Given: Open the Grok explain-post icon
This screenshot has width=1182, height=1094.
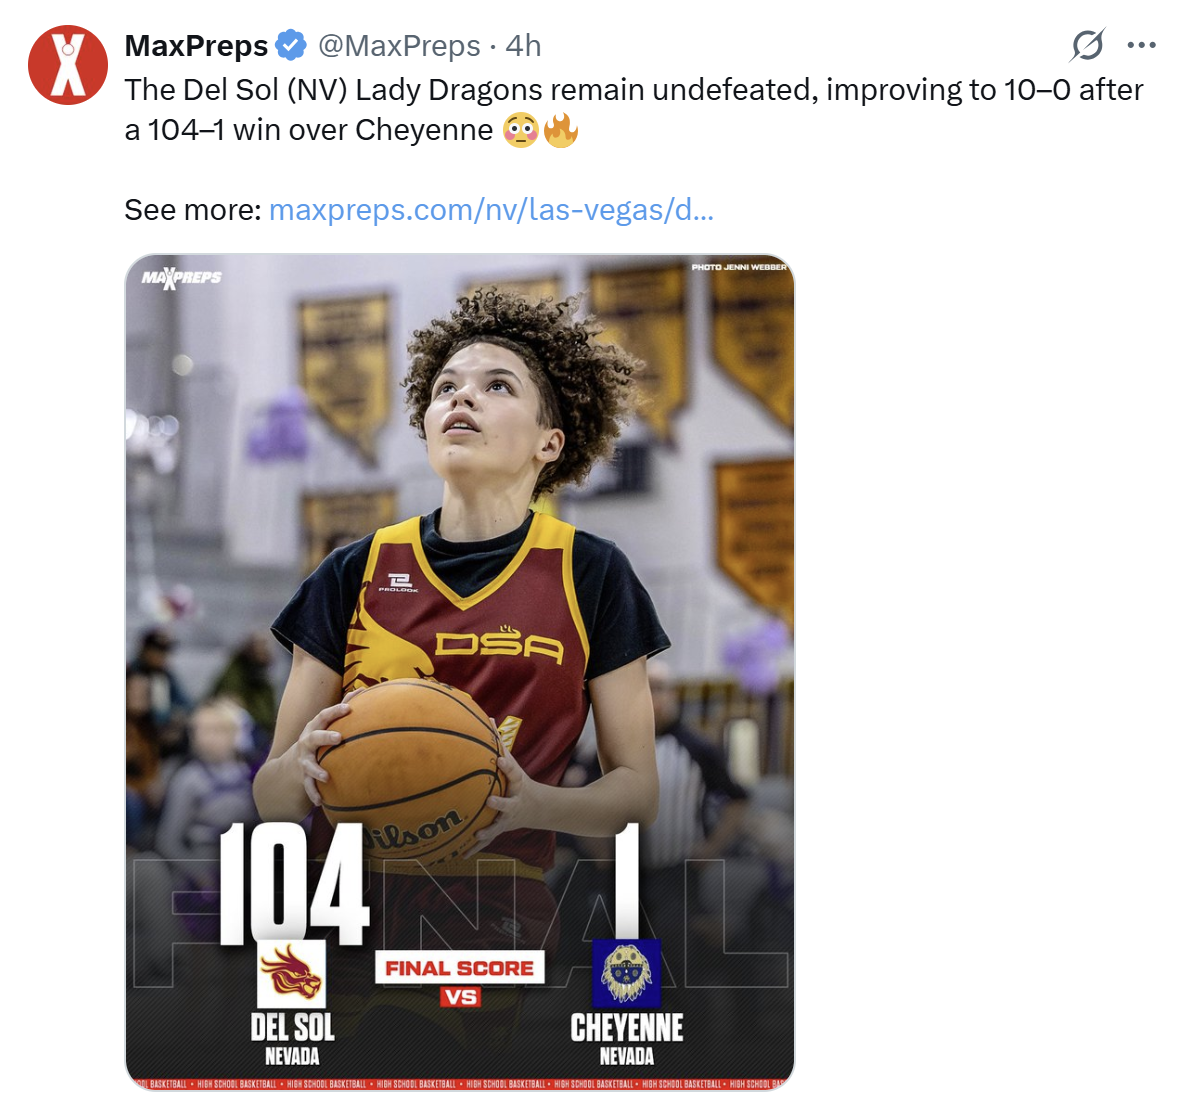Looking at the screenshot, I should pos(1088,44).
